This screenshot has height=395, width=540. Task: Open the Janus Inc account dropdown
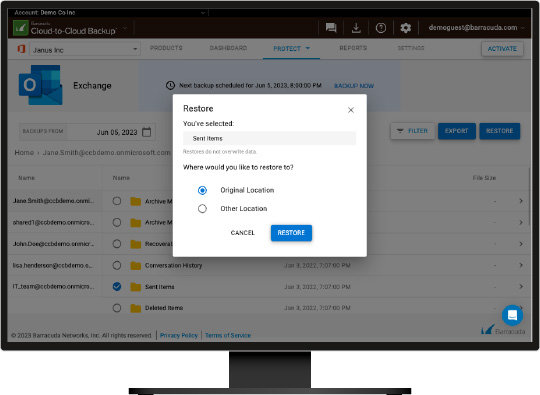85,50
